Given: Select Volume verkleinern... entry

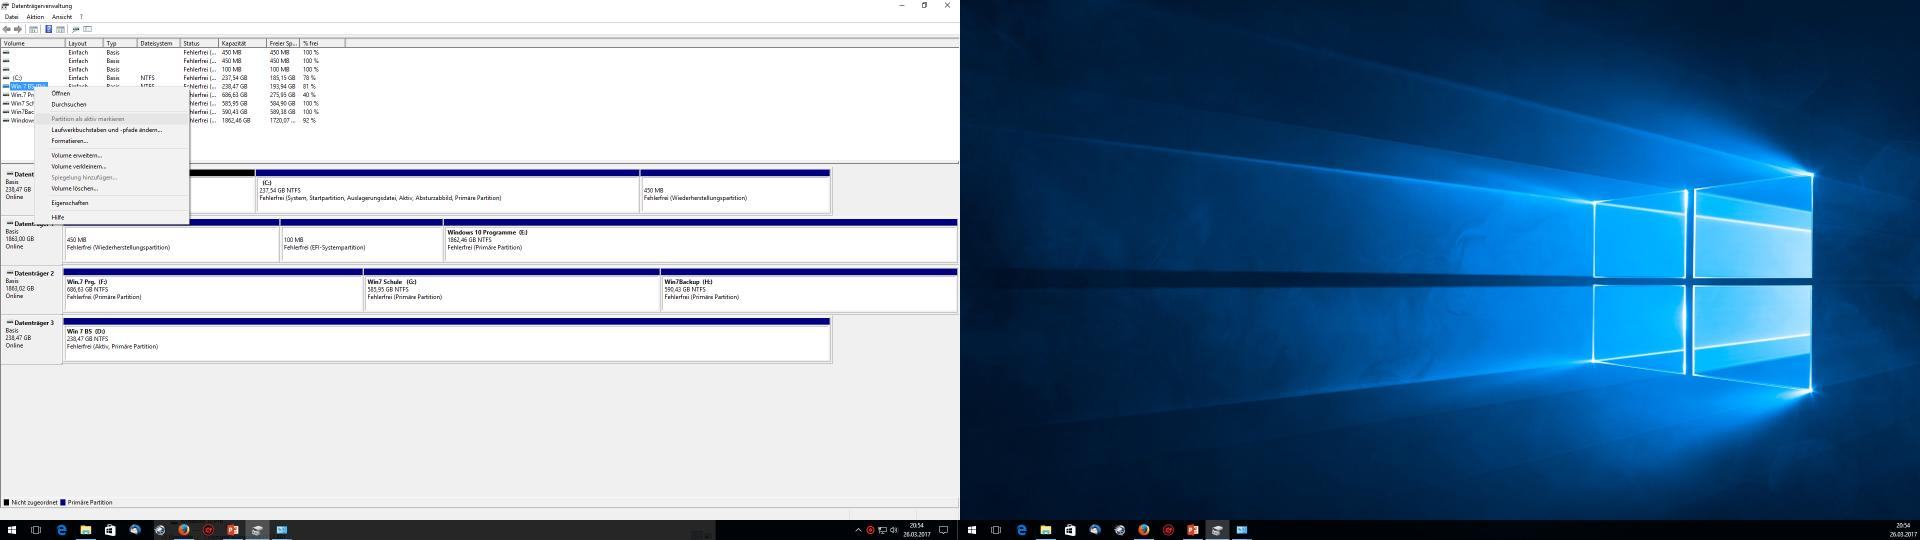Looking at the screenshot, I should pos(111,166).
